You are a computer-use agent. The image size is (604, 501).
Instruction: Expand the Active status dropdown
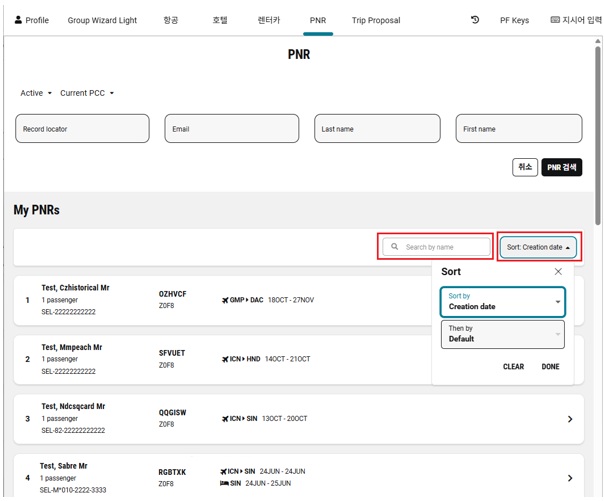(36, 93)
